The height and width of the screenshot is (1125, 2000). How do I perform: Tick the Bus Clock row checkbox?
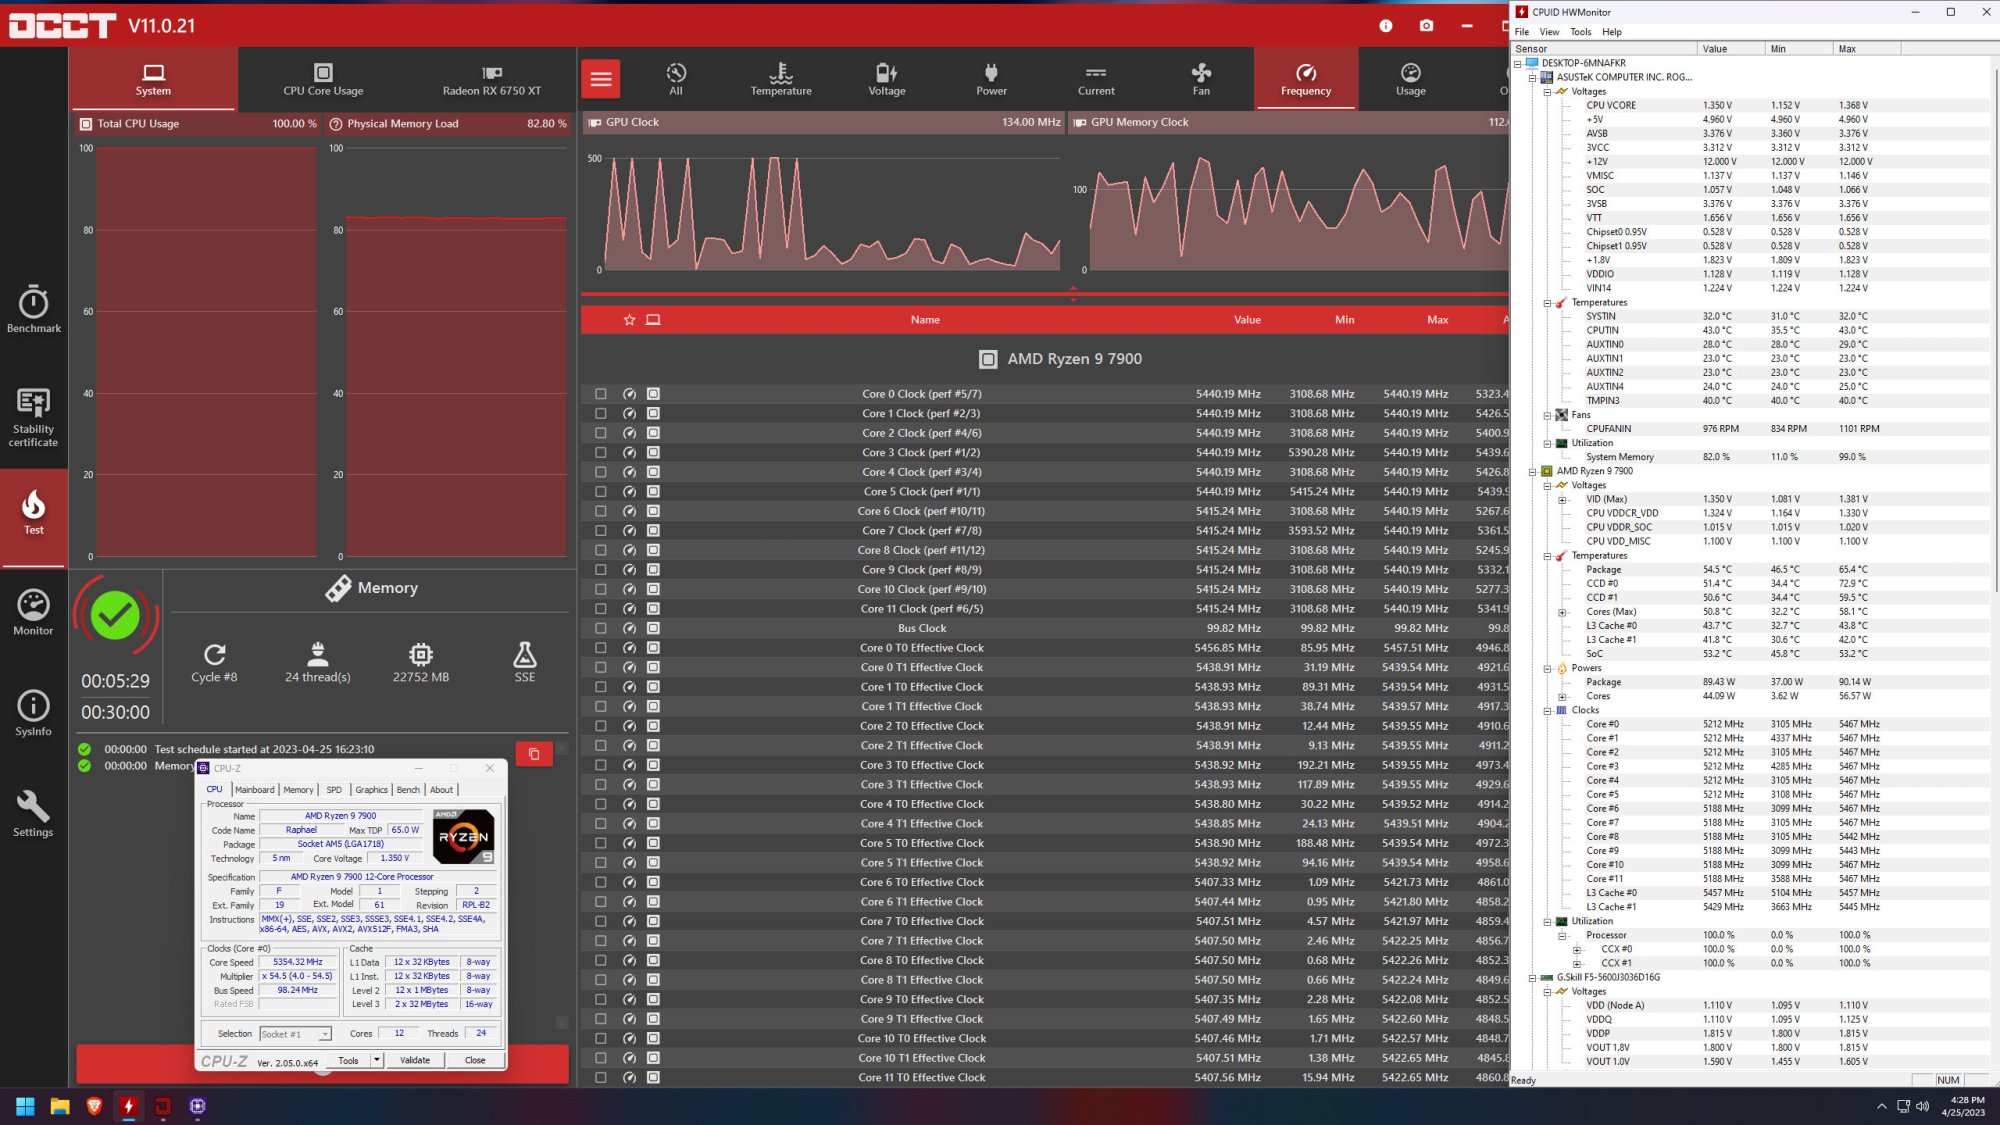coord(600,628)
